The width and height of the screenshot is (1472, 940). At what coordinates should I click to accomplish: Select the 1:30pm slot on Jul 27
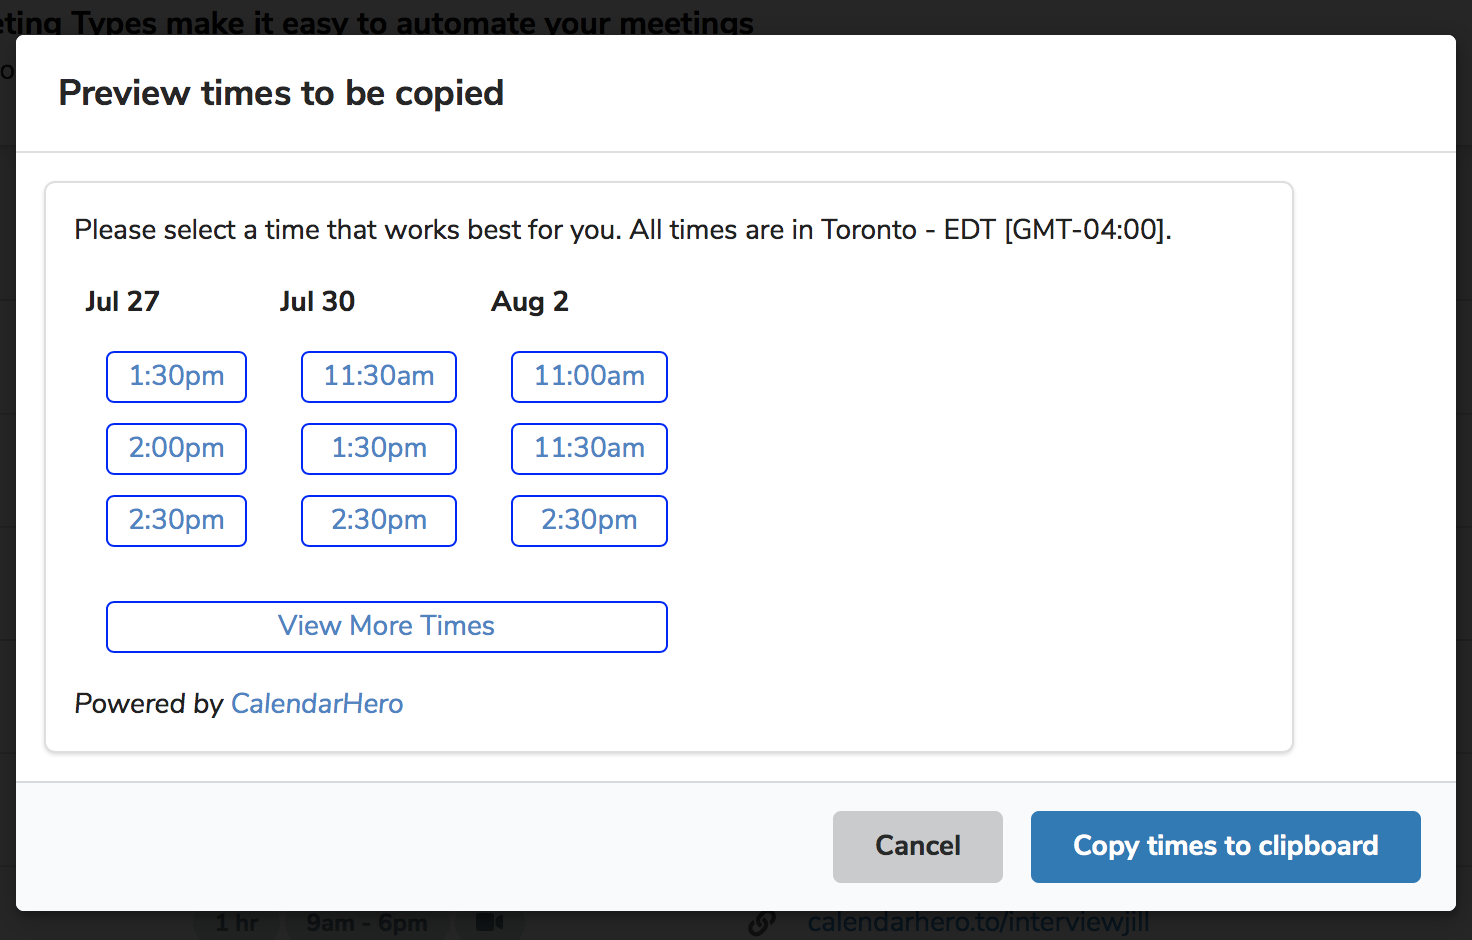coord(176,377)
